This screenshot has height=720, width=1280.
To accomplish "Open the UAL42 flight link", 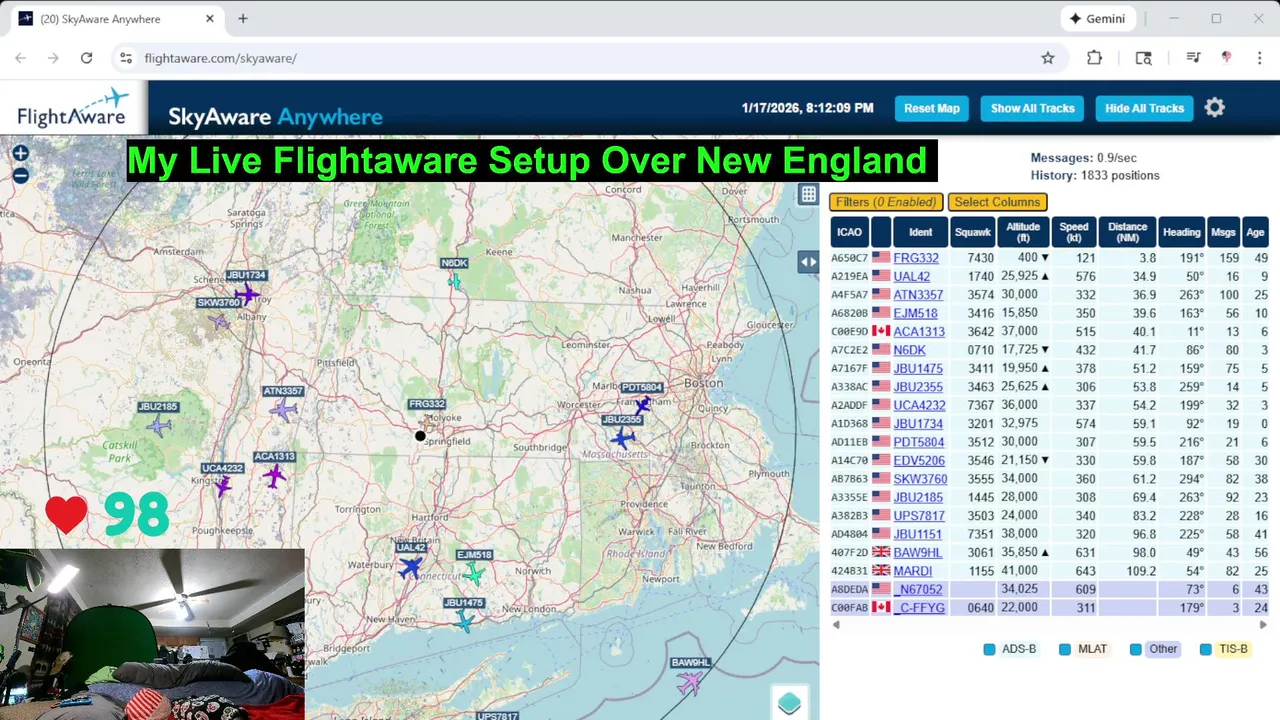I will tap(911, 277).
